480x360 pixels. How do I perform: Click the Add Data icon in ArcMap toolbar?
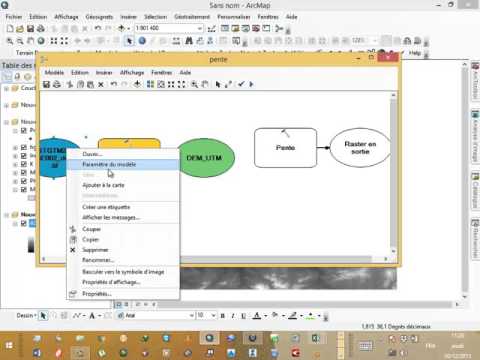(x=122, y=29)
